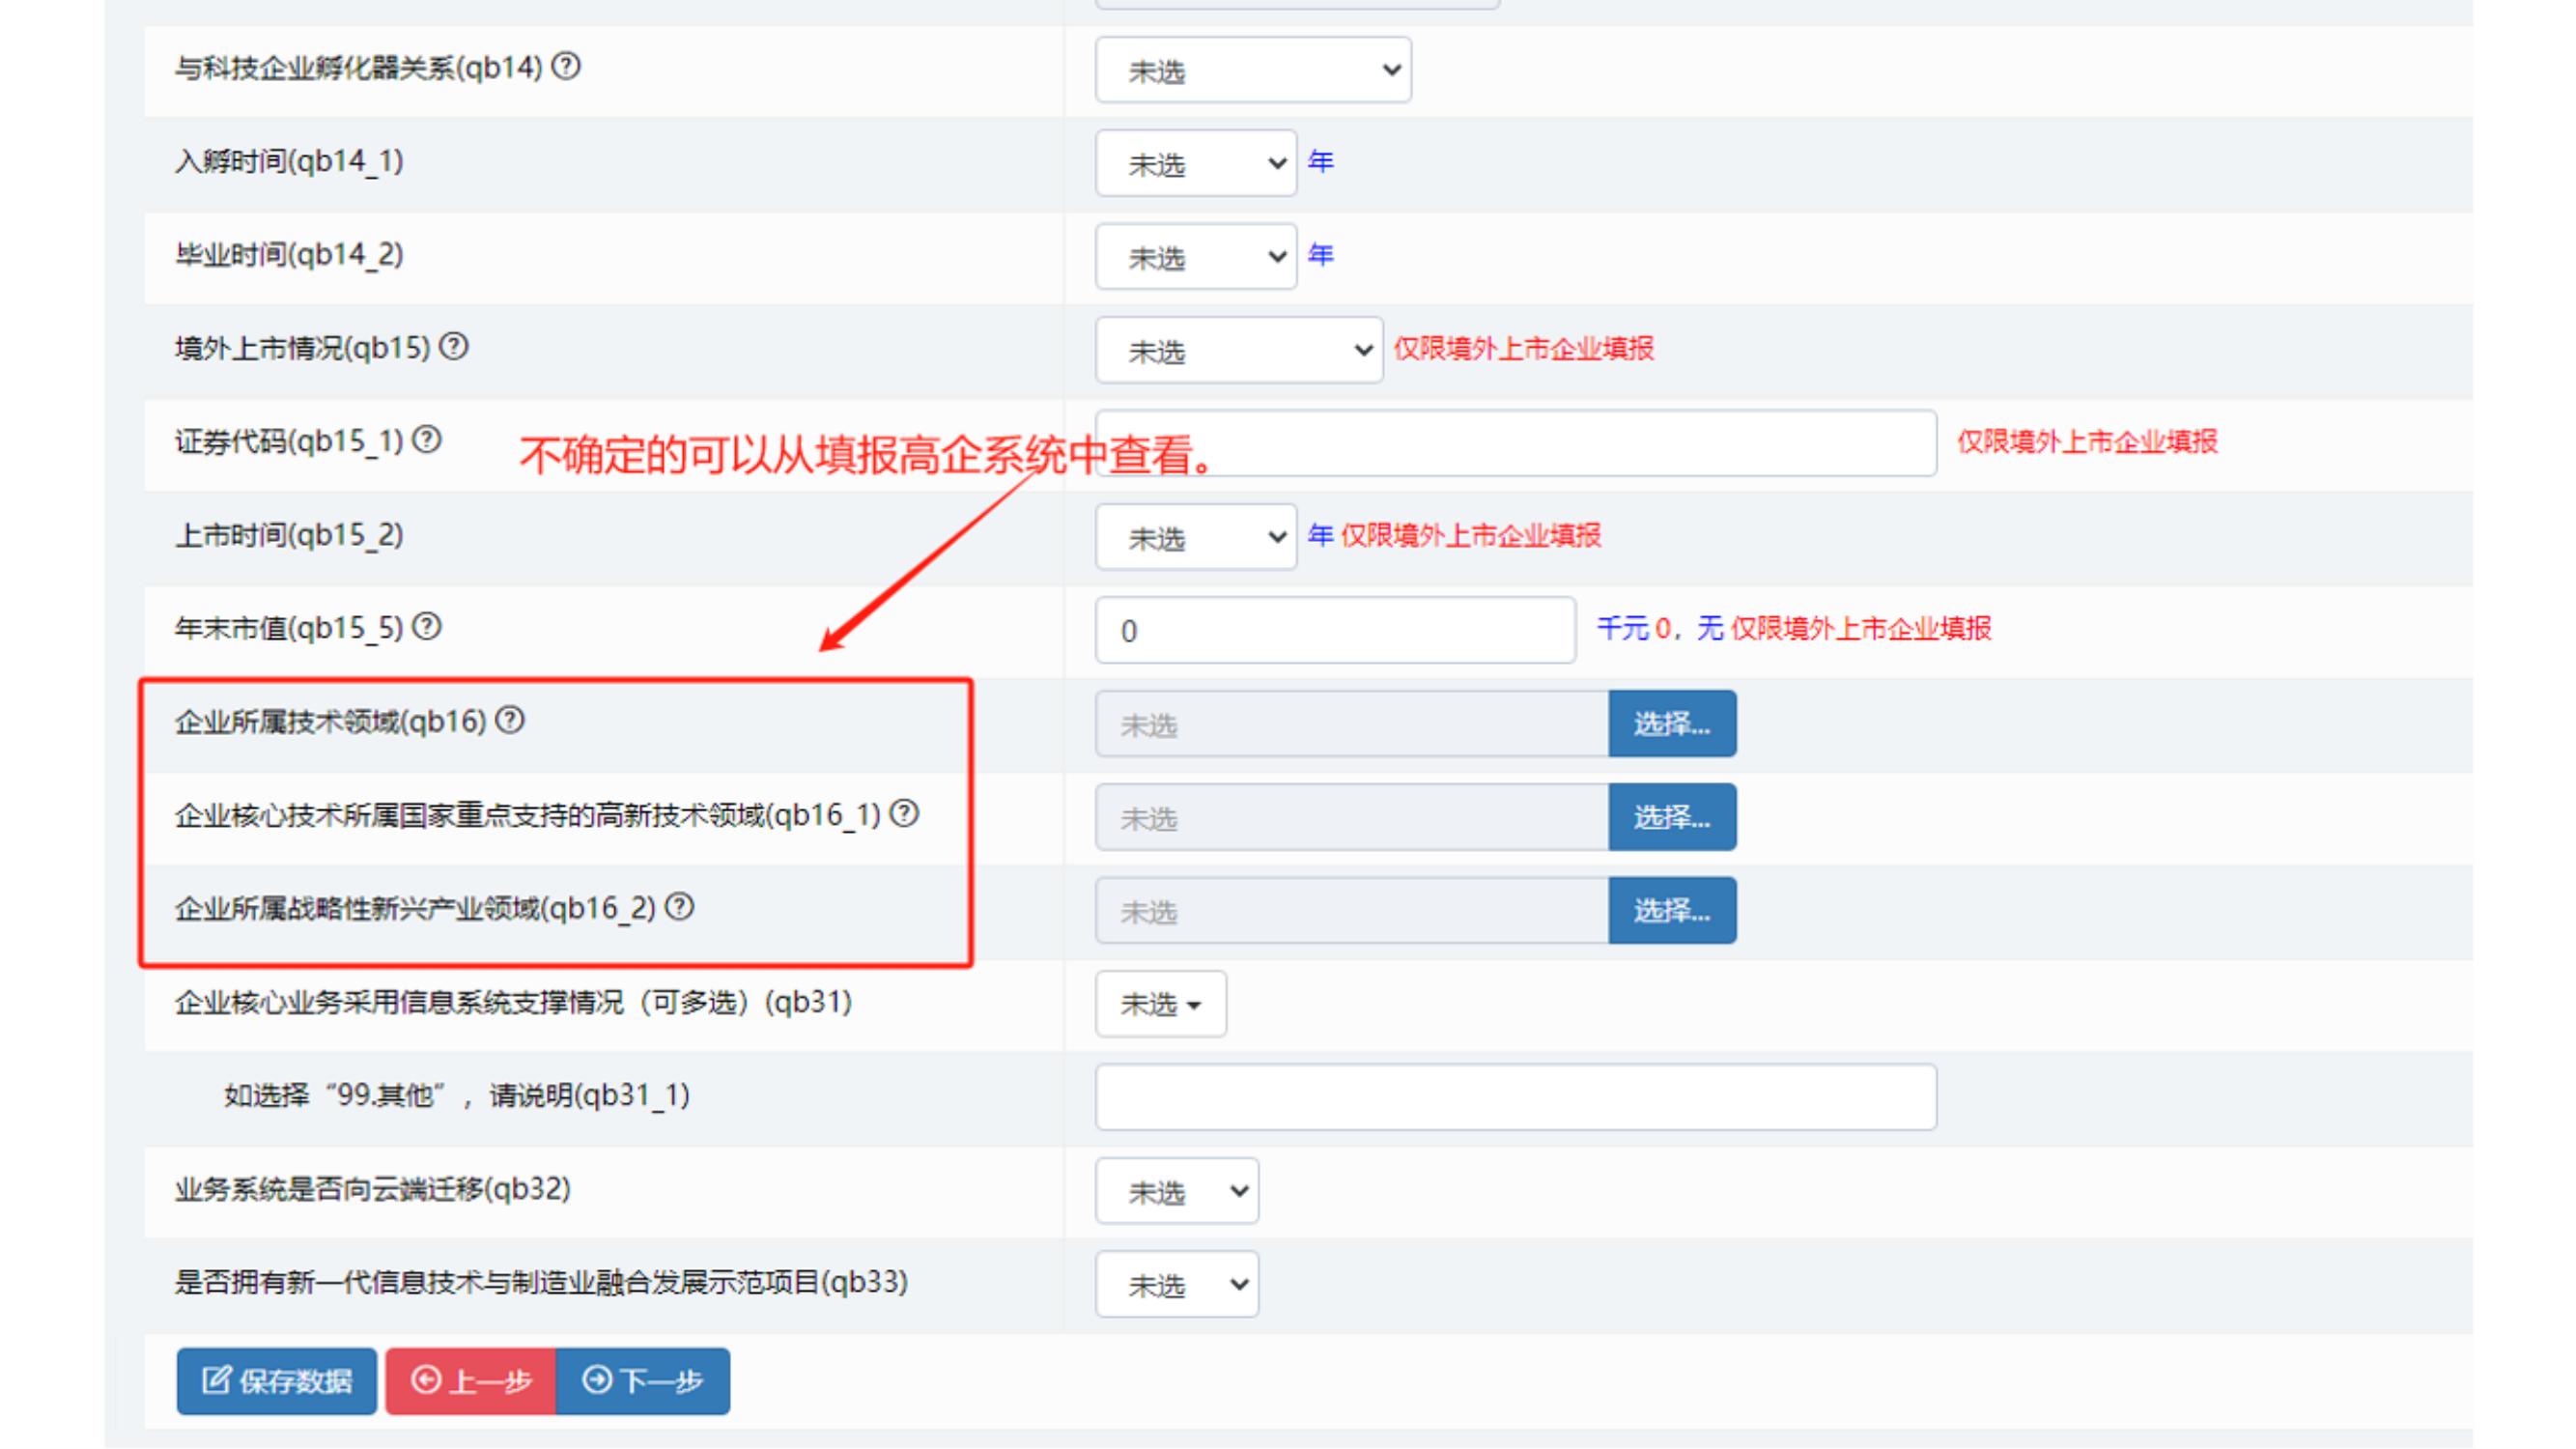
Task: Click help icon beside 企业所属技术领域(qb16)
Action: (510, 720)
